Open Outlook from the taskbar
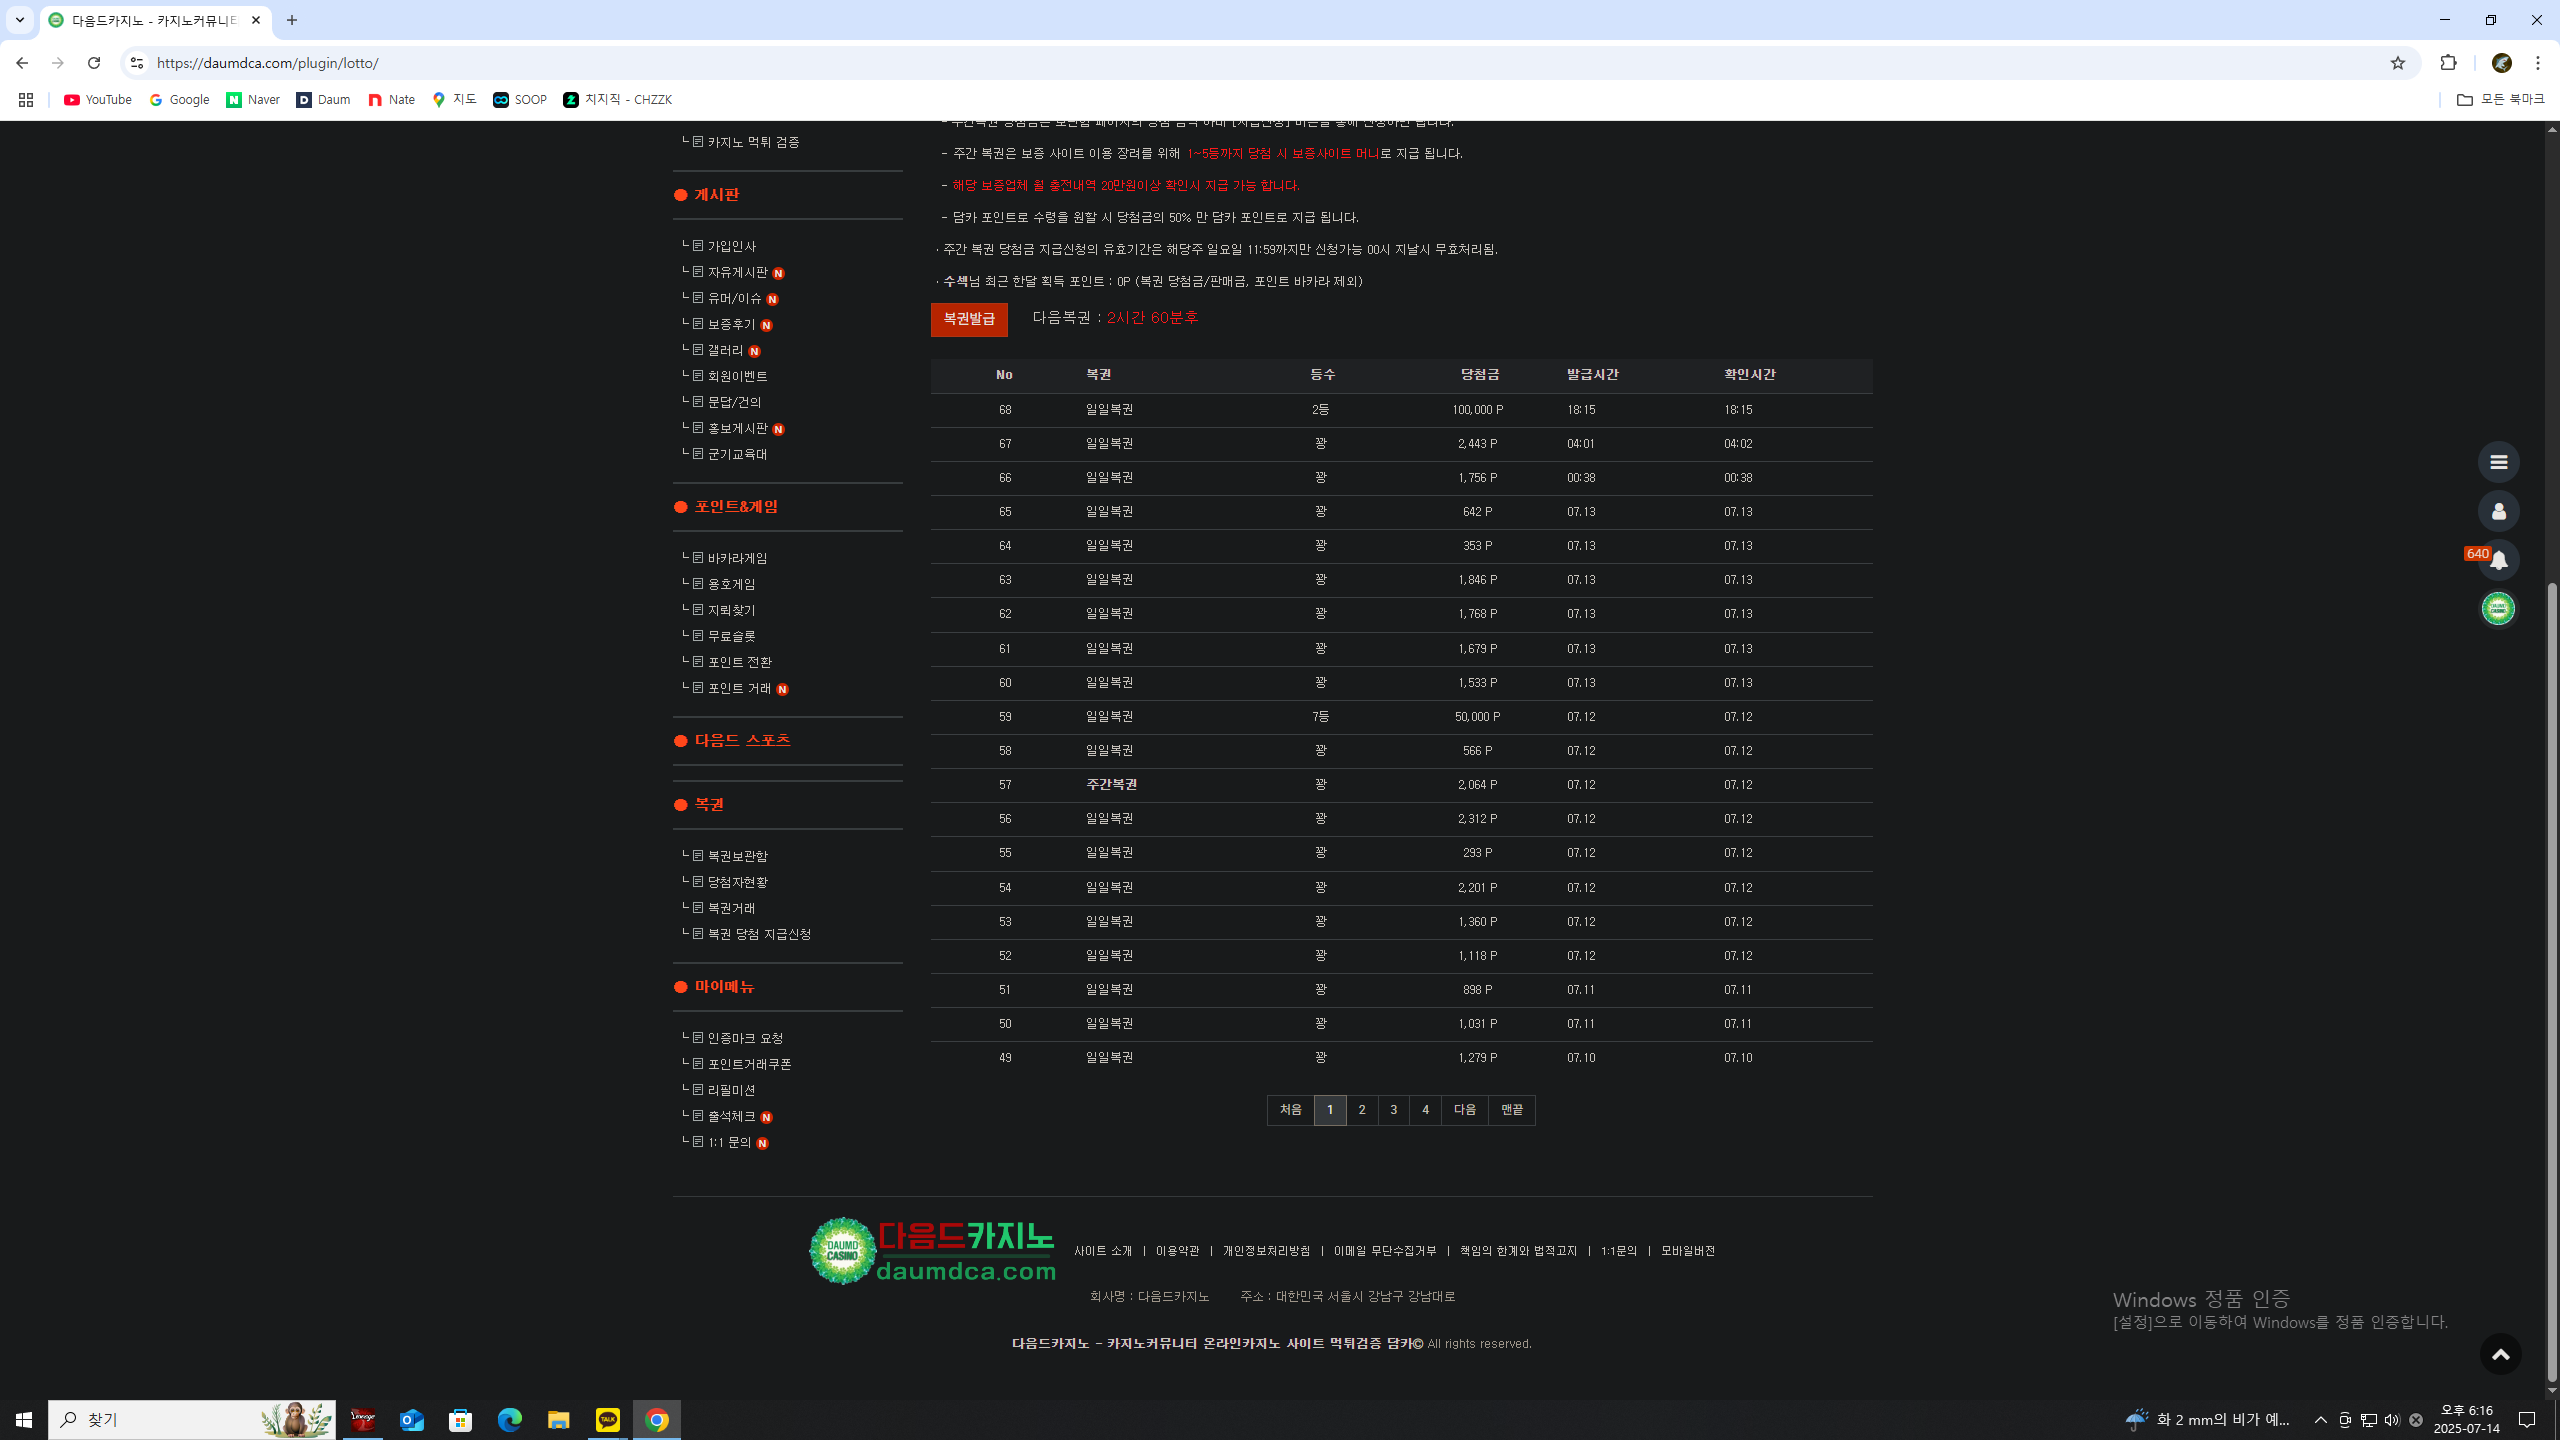The width and height of the screenshot is (2560, 1440). point(412,1420)
